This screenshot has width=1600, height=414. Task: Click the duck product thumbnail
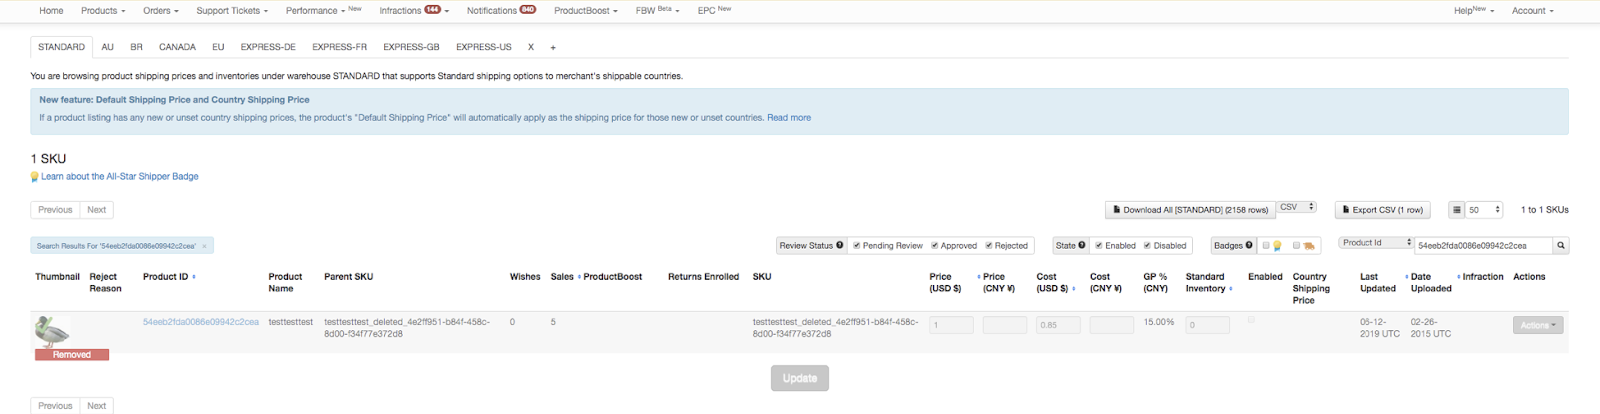52,331
